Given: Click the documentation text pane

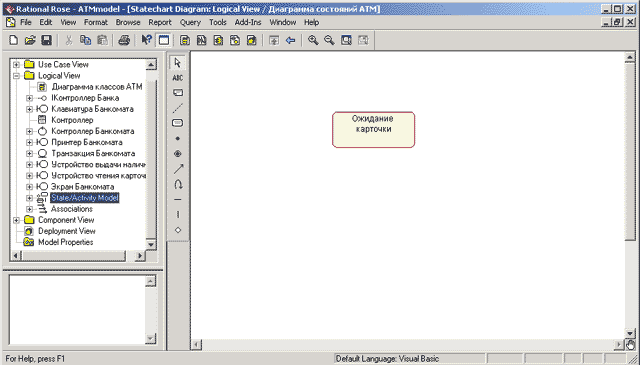Looking at the screenshot, I should click(x=78, y=309).
